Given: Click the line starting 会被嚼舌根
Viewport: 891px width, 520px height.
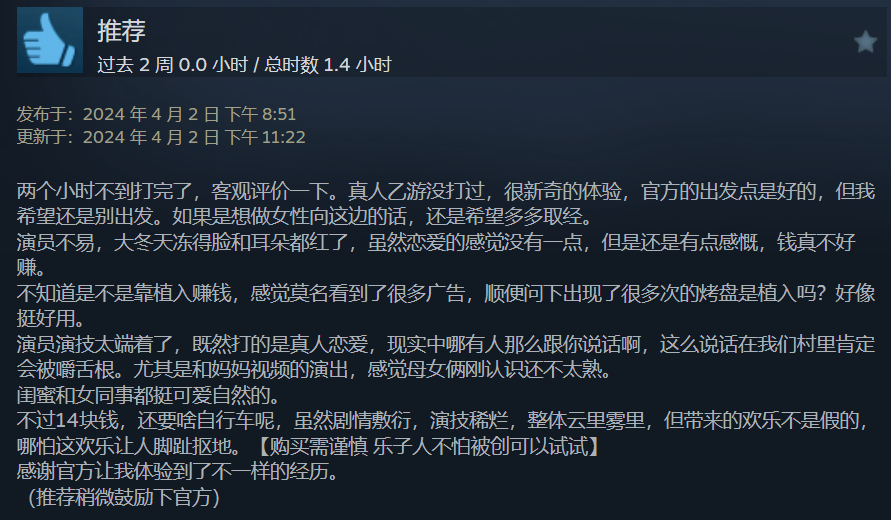Looking at the screenshot, I should coord(316,370).
